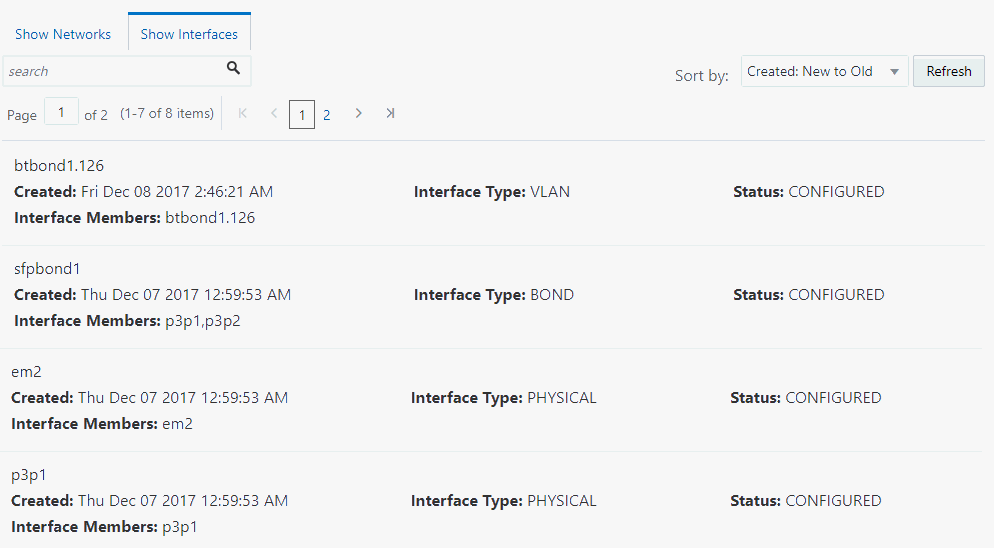Open page 2 of the list
The width and height of the screenshot is (994, 548).
coord(326,115)
